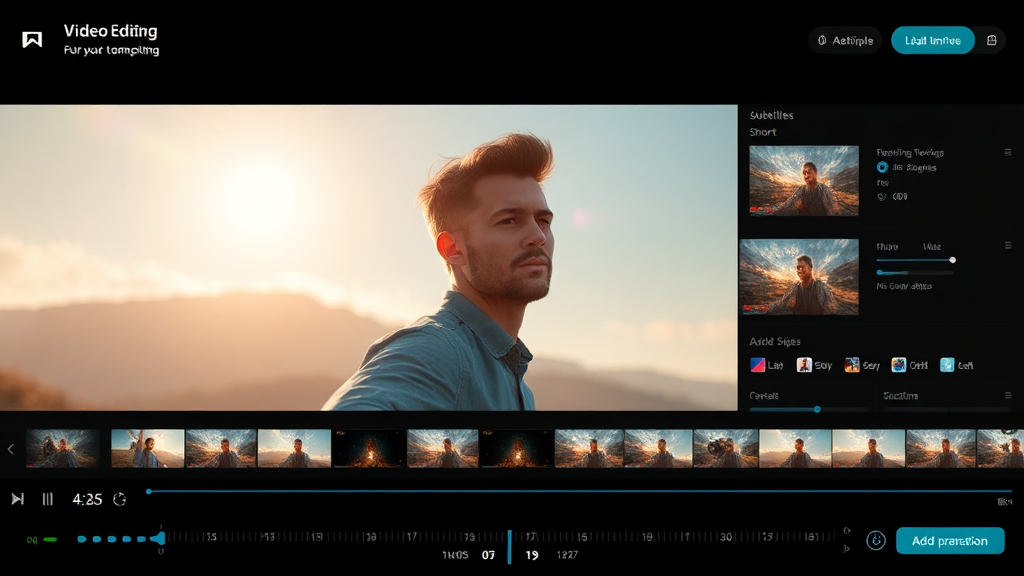The width and height of the screenshot is (1024, 576).
Task: Click the save icon in the top-right header
Action: point(991,41)
